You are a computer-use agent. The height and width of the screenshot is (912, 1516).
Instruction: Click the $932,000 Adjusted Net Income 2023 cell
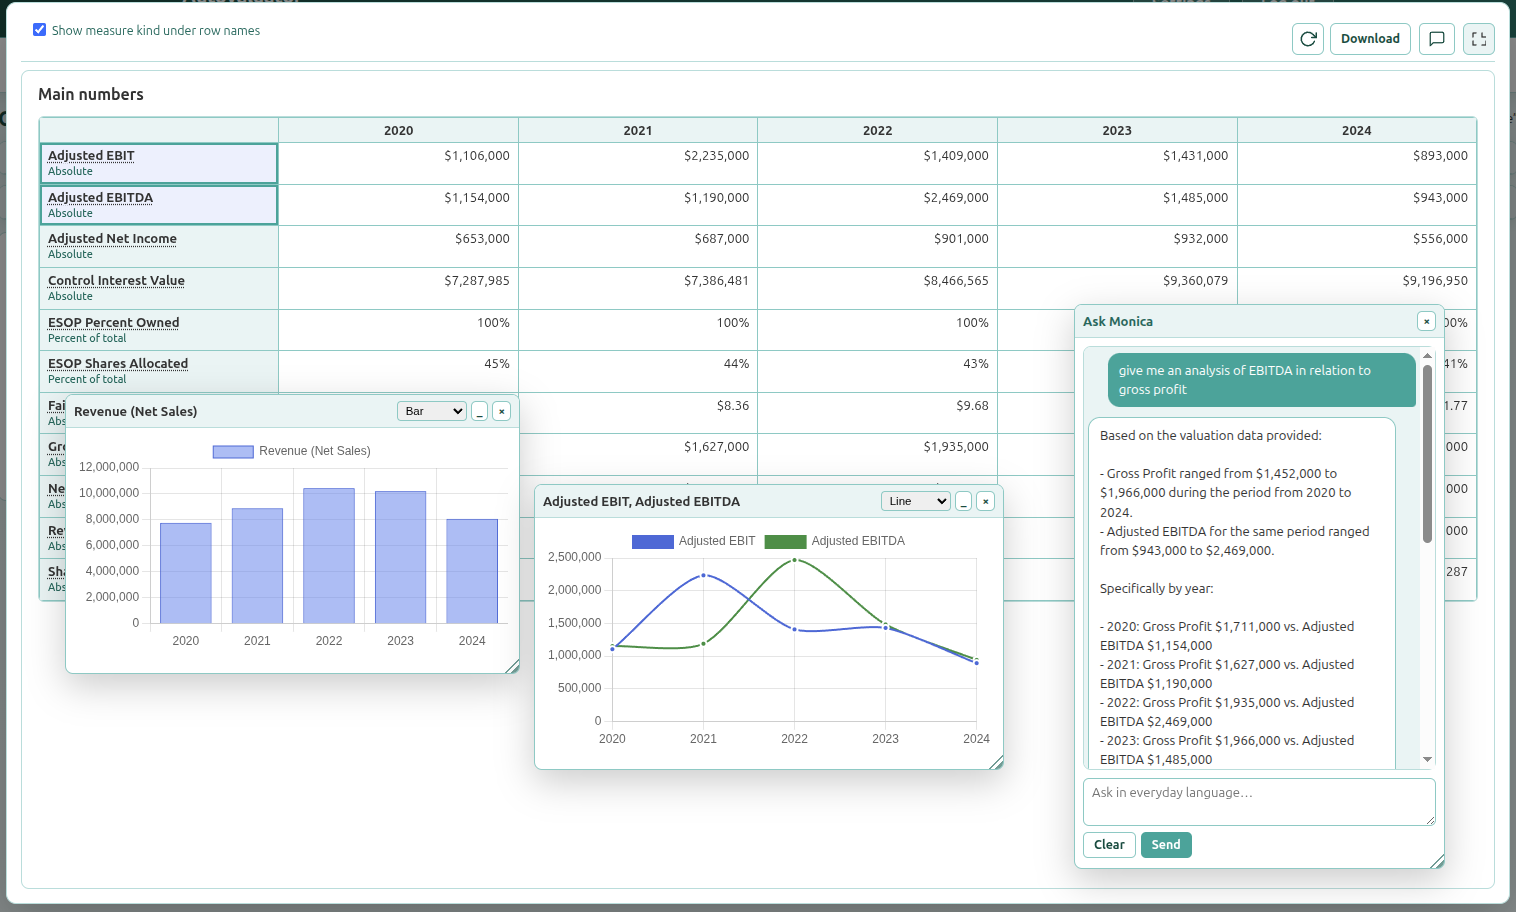tap(1117, 246)
